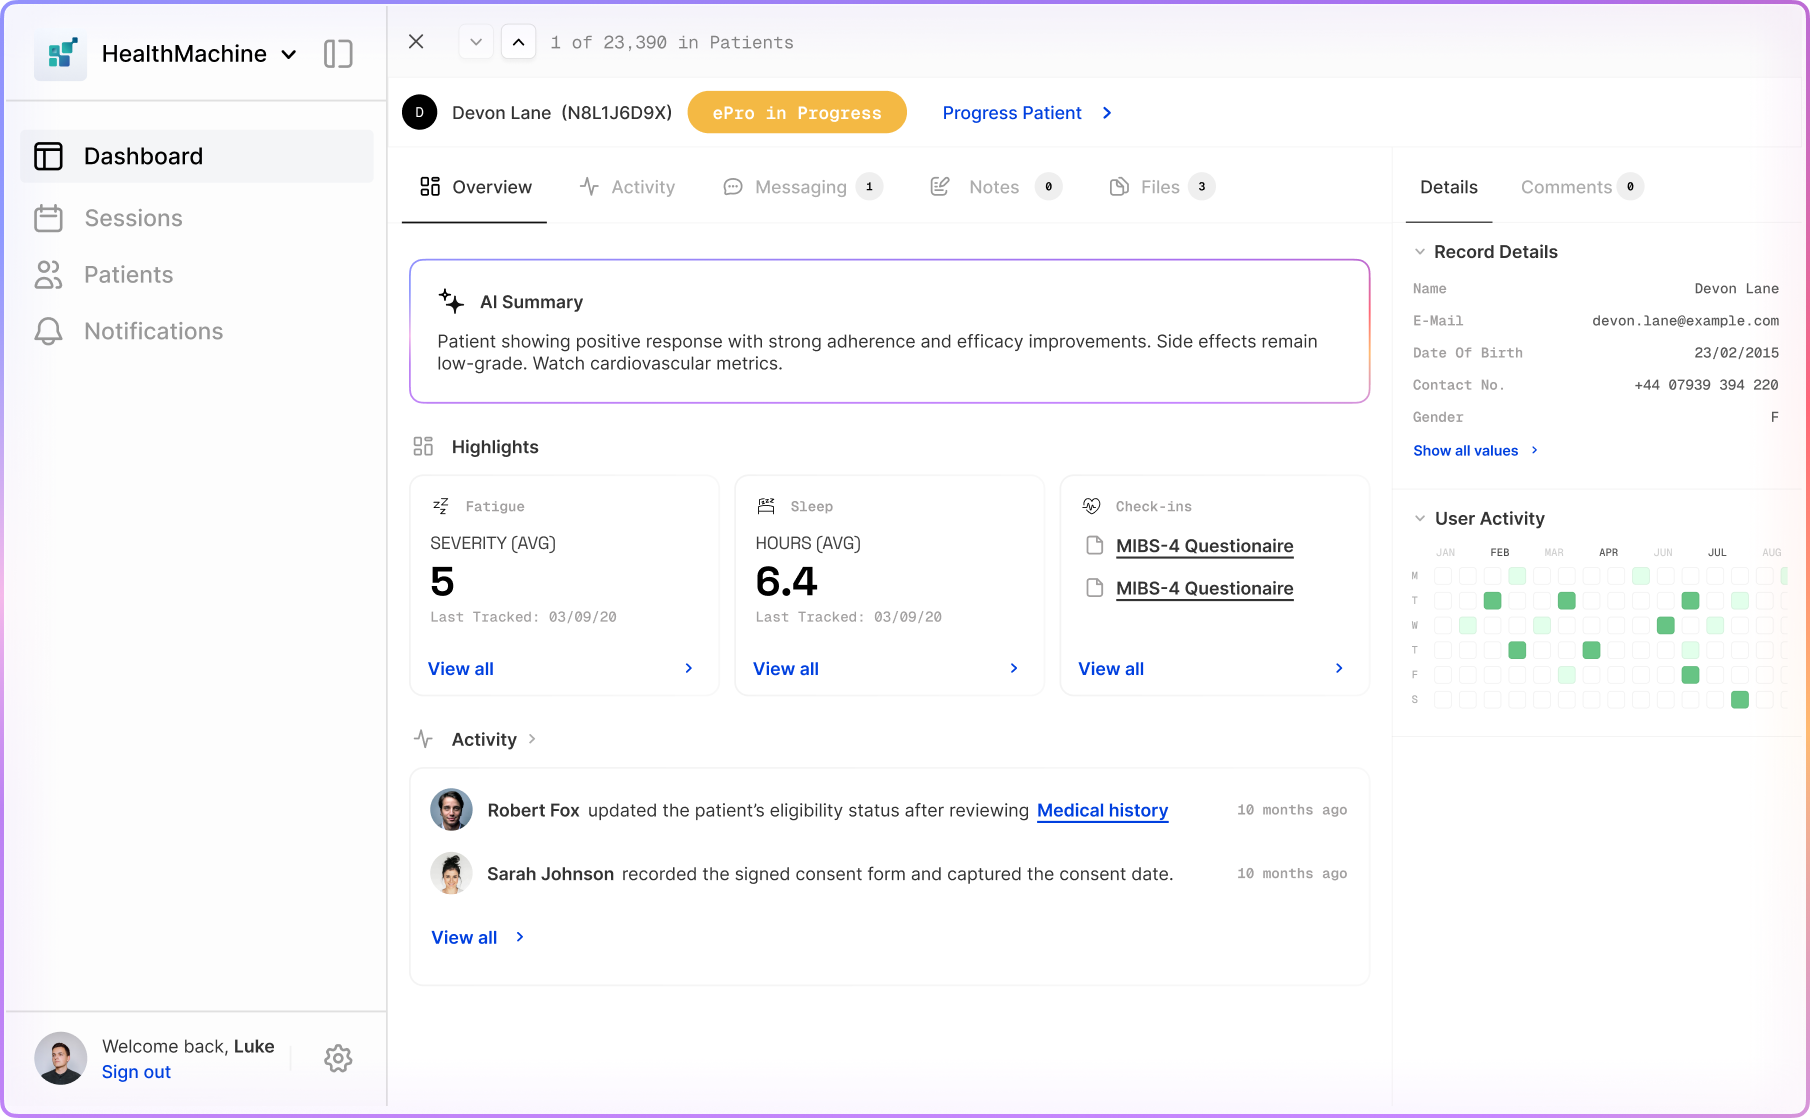The width and height of the screenshot is (1810, 1118).
Task: Collapse the User Activity section
Action: click(x=1420, y=519)
